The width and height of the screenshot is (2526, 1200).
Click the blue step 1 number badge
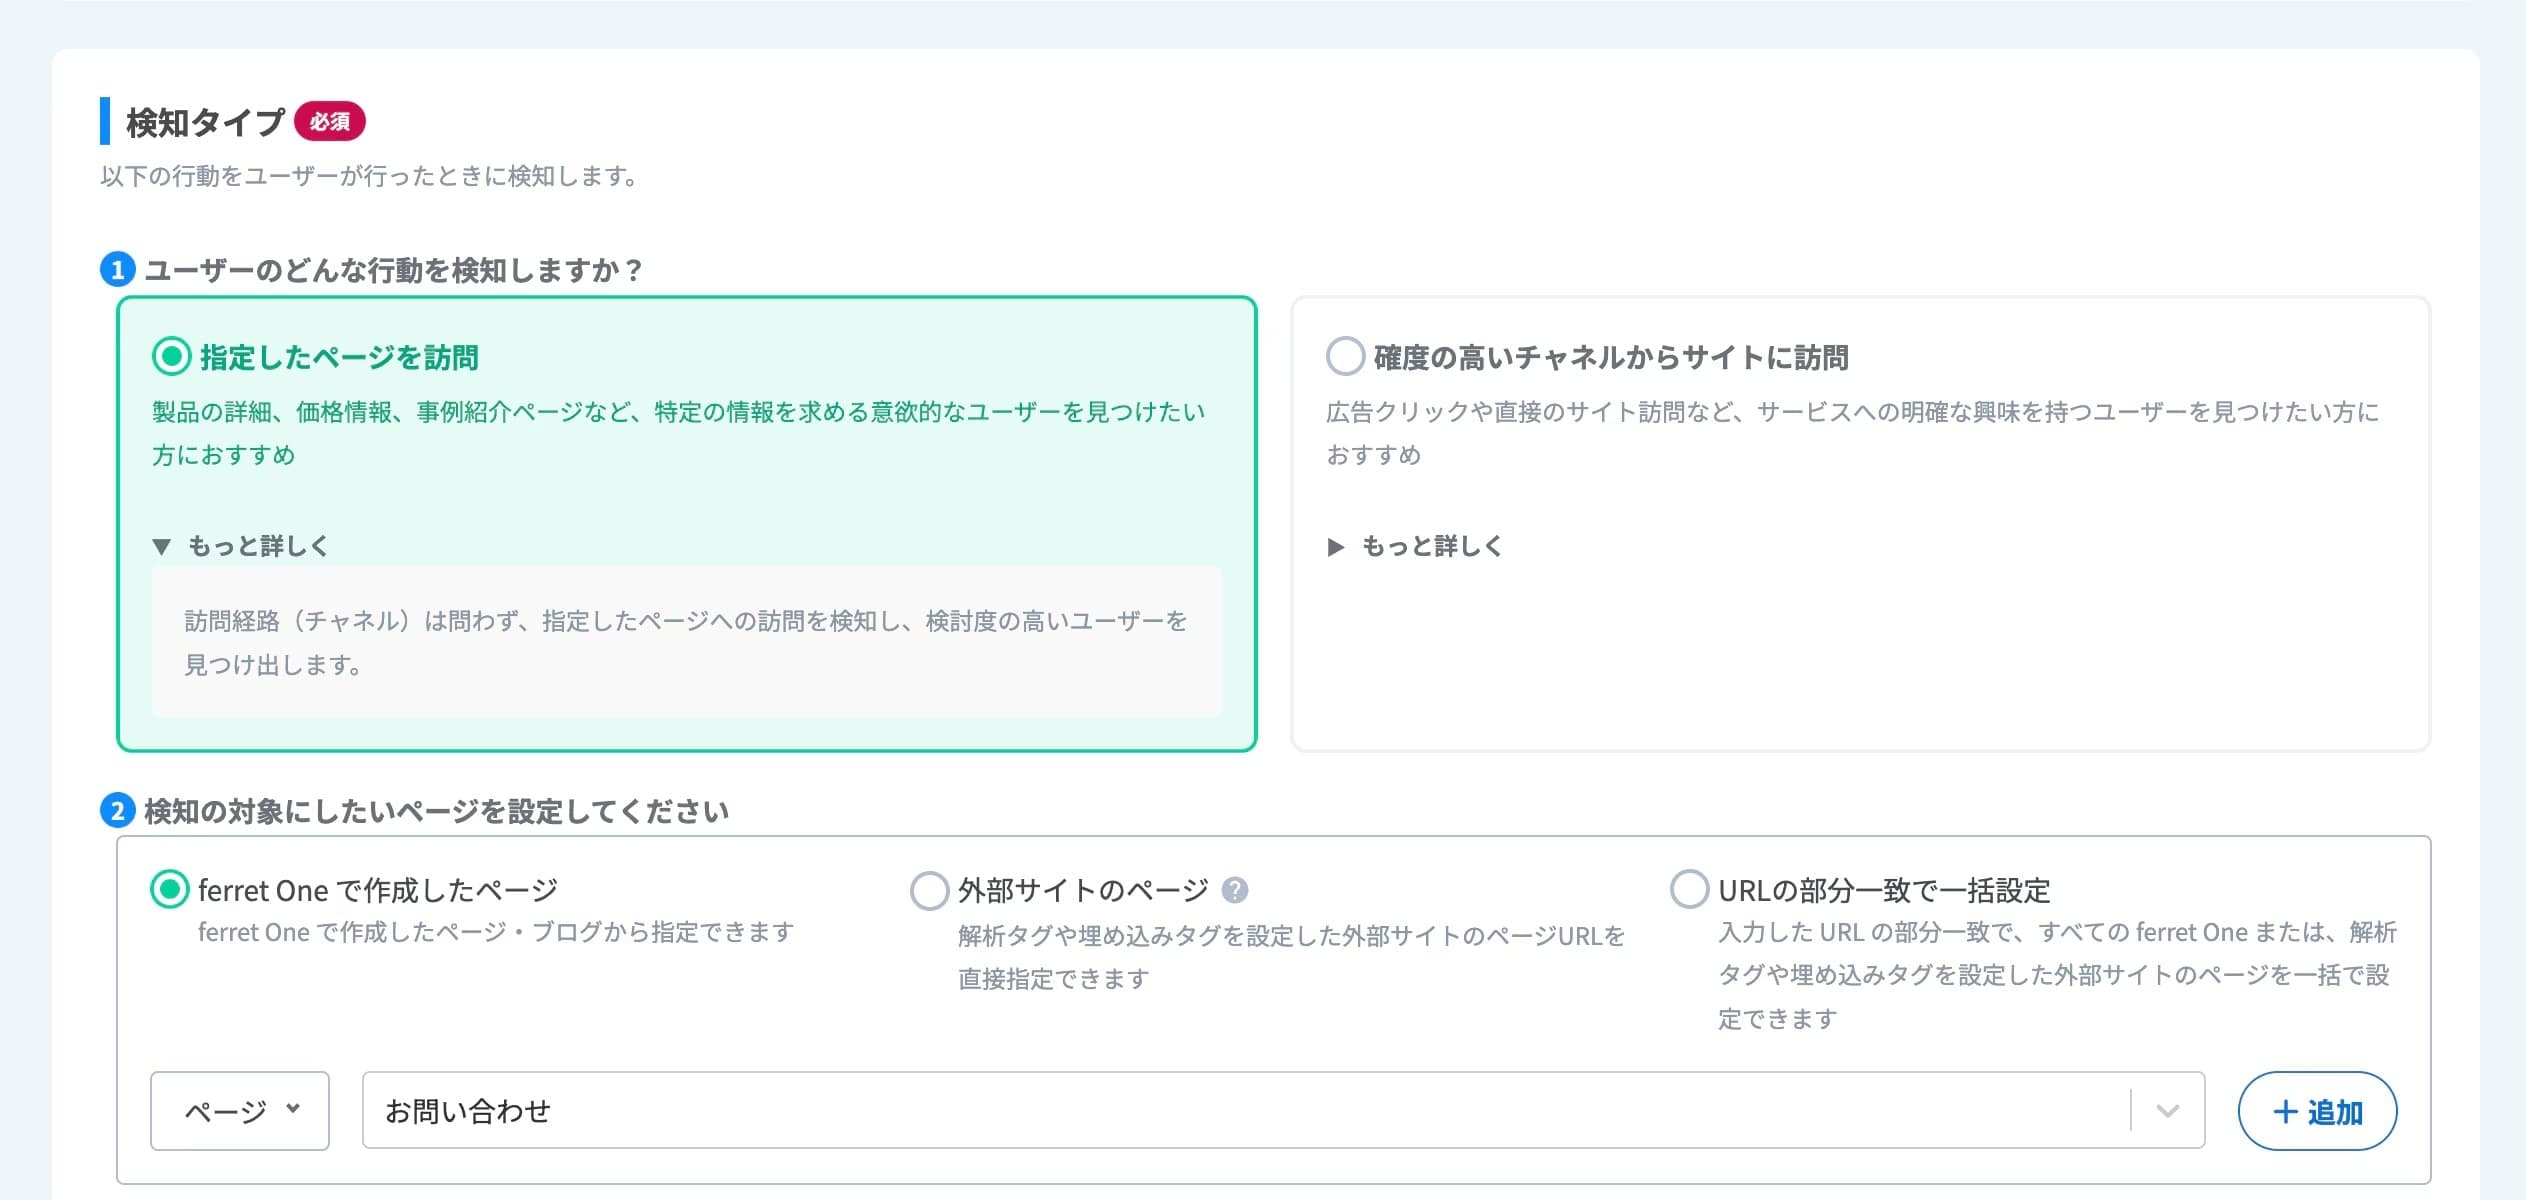click(118, 270)
